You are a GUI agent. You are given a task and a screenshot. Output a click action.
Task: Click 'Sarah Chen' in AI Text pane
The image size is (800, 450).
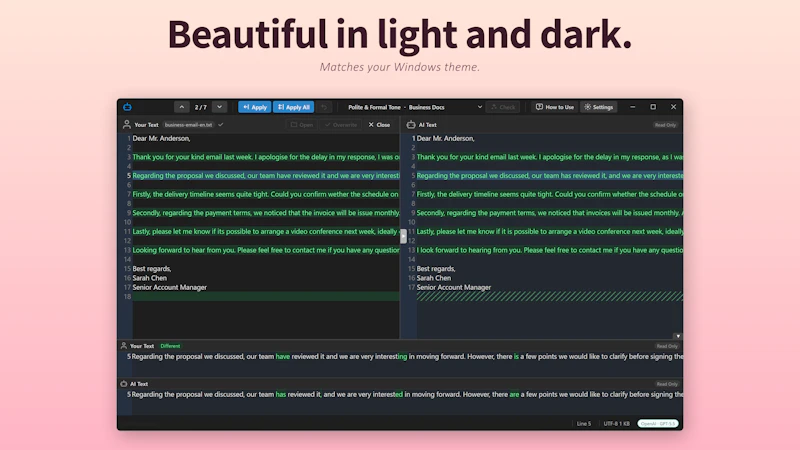(434, 278)
